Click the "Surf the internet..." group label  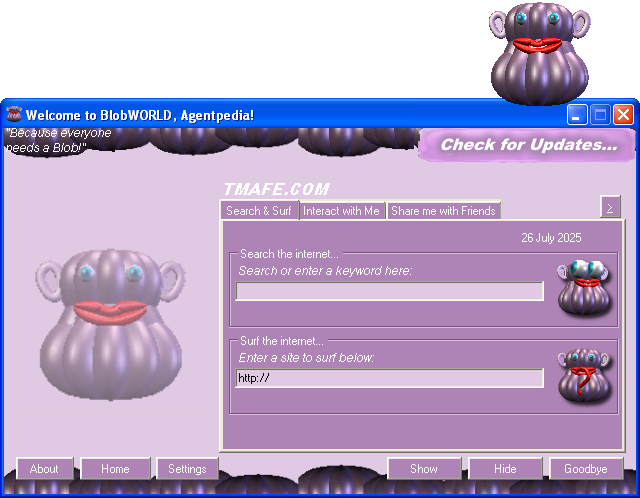click(282, 341)
